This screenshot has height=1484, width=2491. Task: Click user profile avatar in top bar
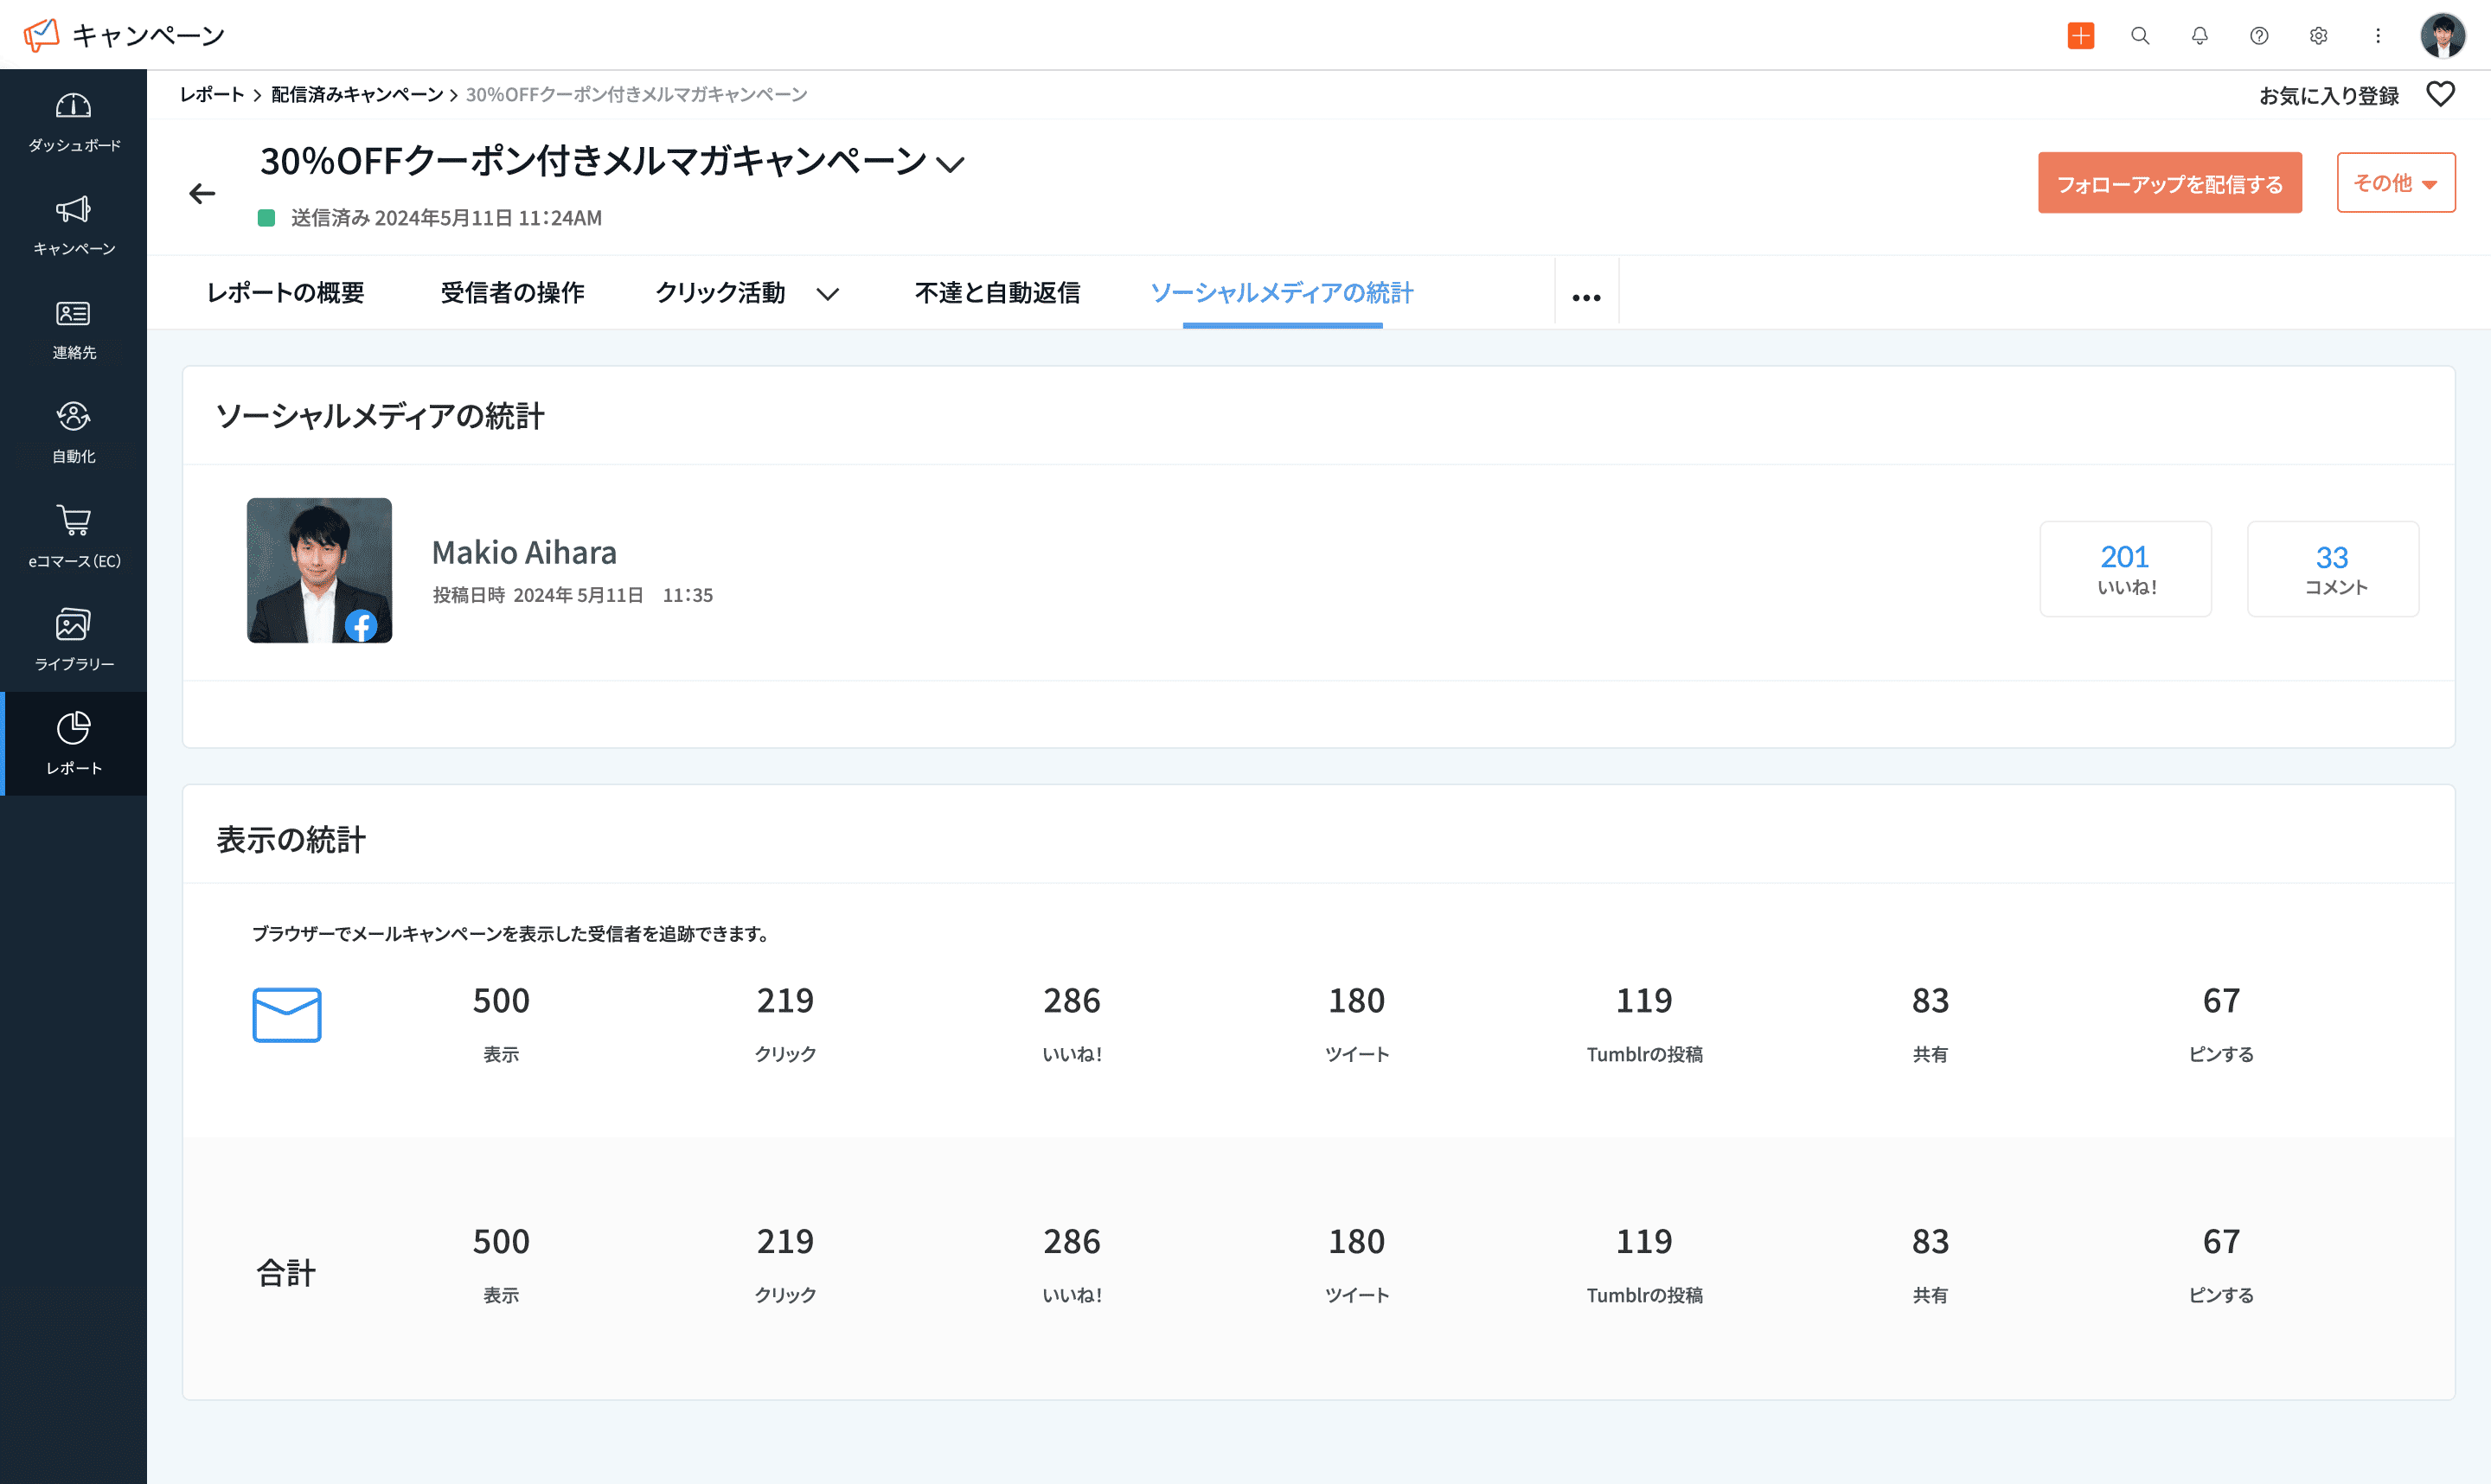2443,36
